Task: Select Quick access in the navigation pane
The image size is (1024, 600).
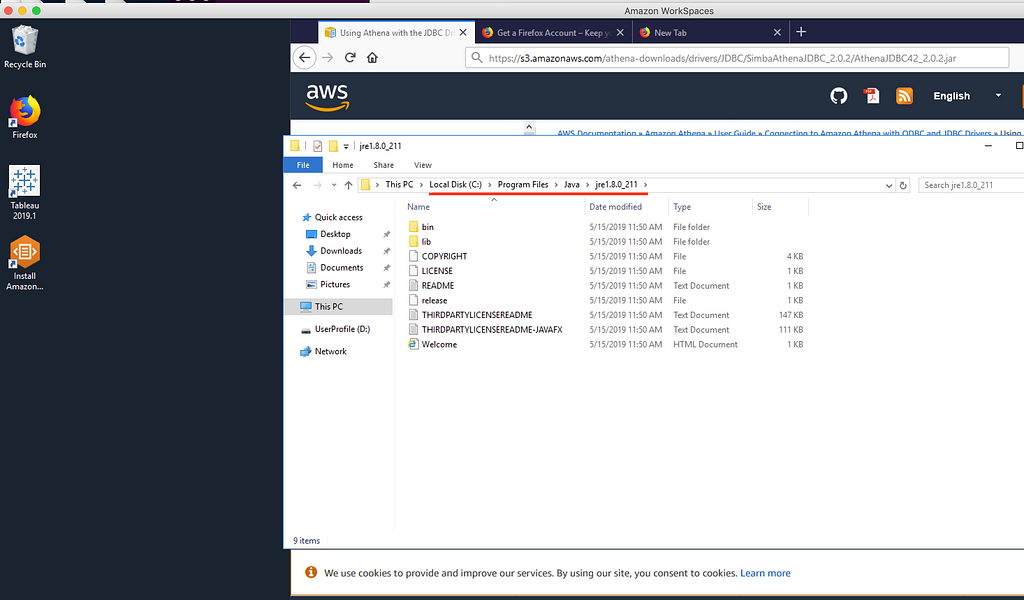Action: point(338,217)
